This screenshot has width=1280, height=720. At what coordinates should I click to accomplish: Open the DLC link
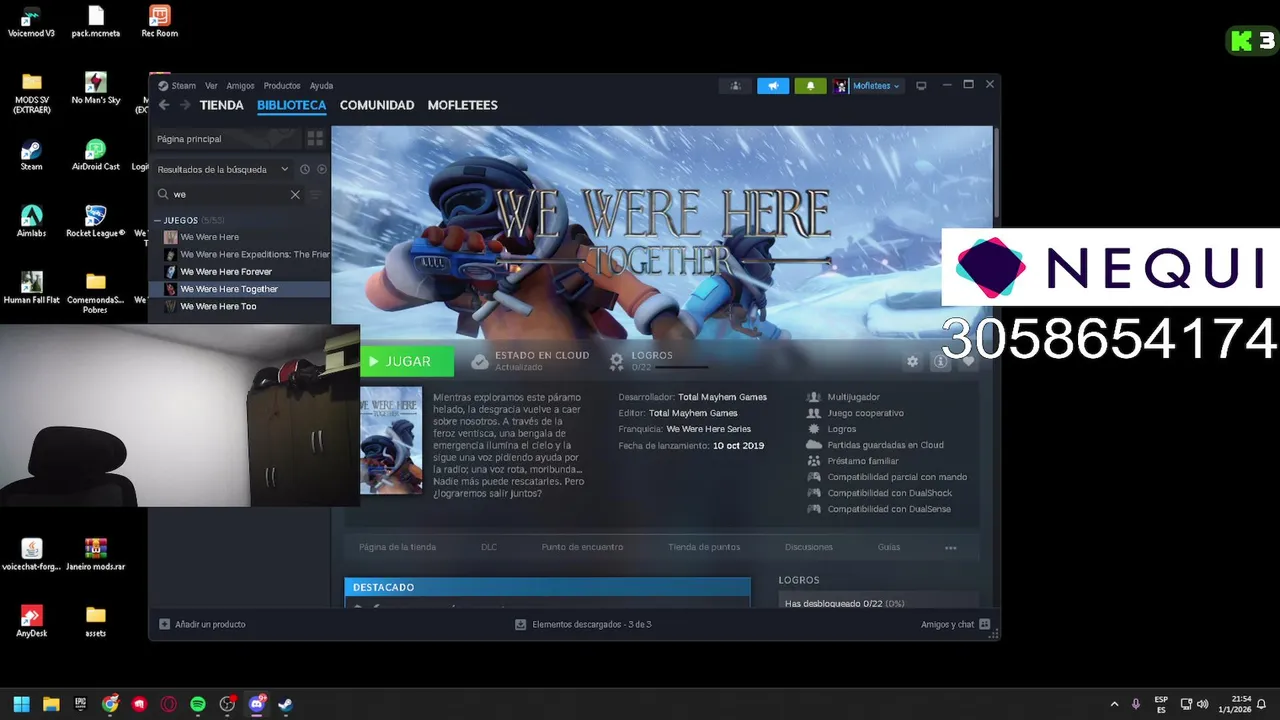pos(489,547)
